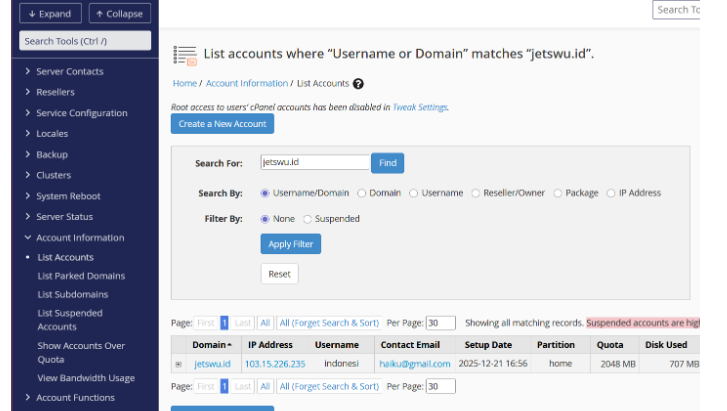Expand the jetswu.id row plus icon
This screenshot has height=411, width=727.
pos(179,364)
